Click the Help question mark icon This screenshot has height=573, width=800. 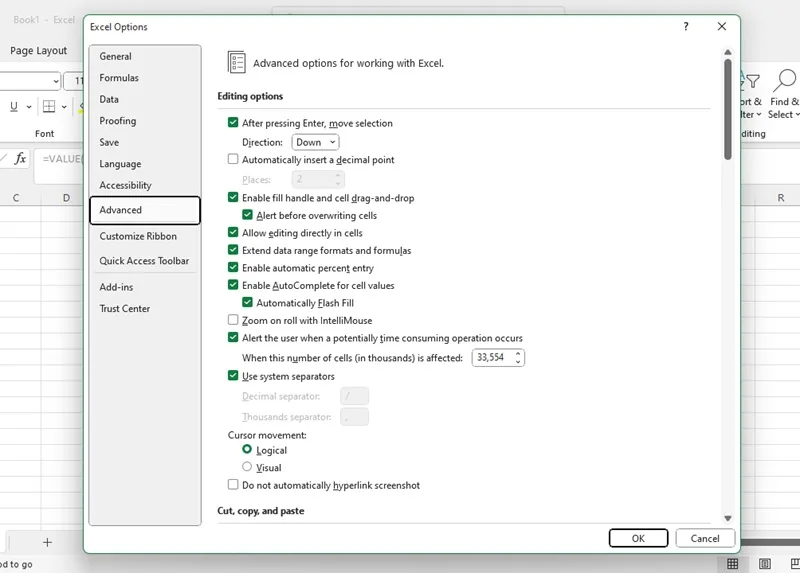[x=686, y=27]
